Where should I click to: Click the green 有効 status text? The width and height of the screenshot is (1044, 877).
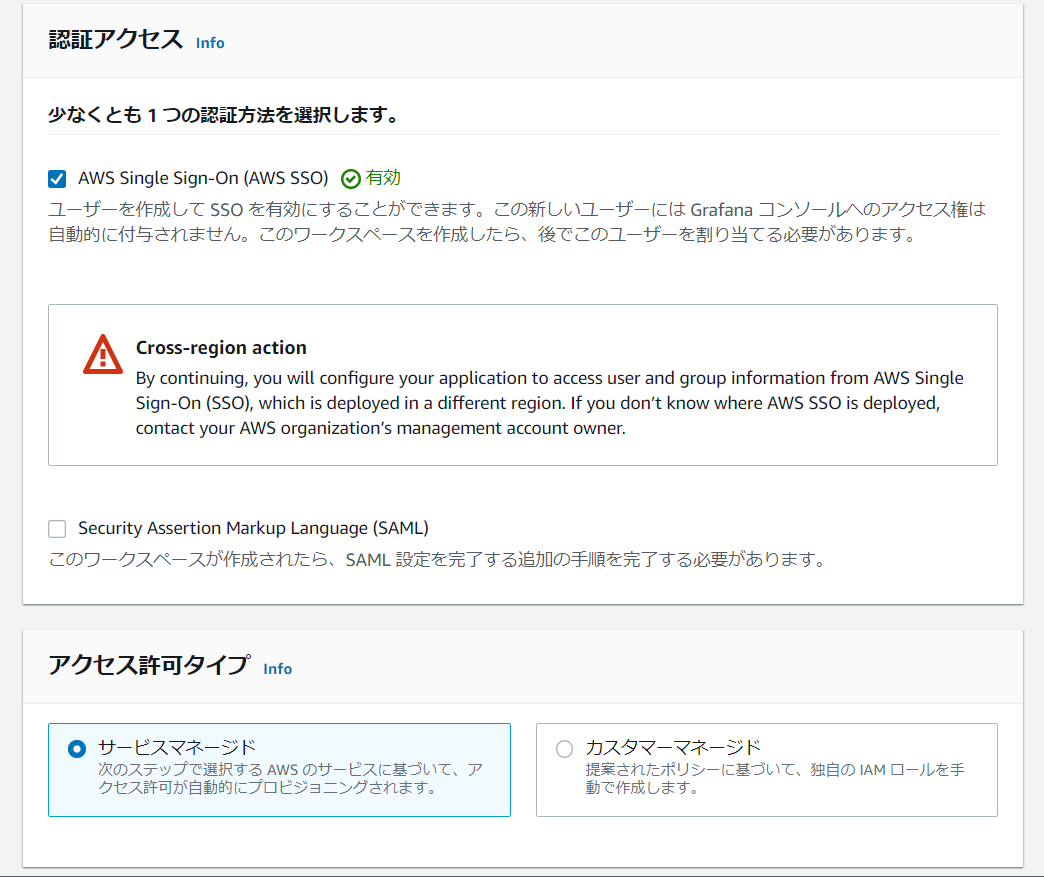point(383,178)
